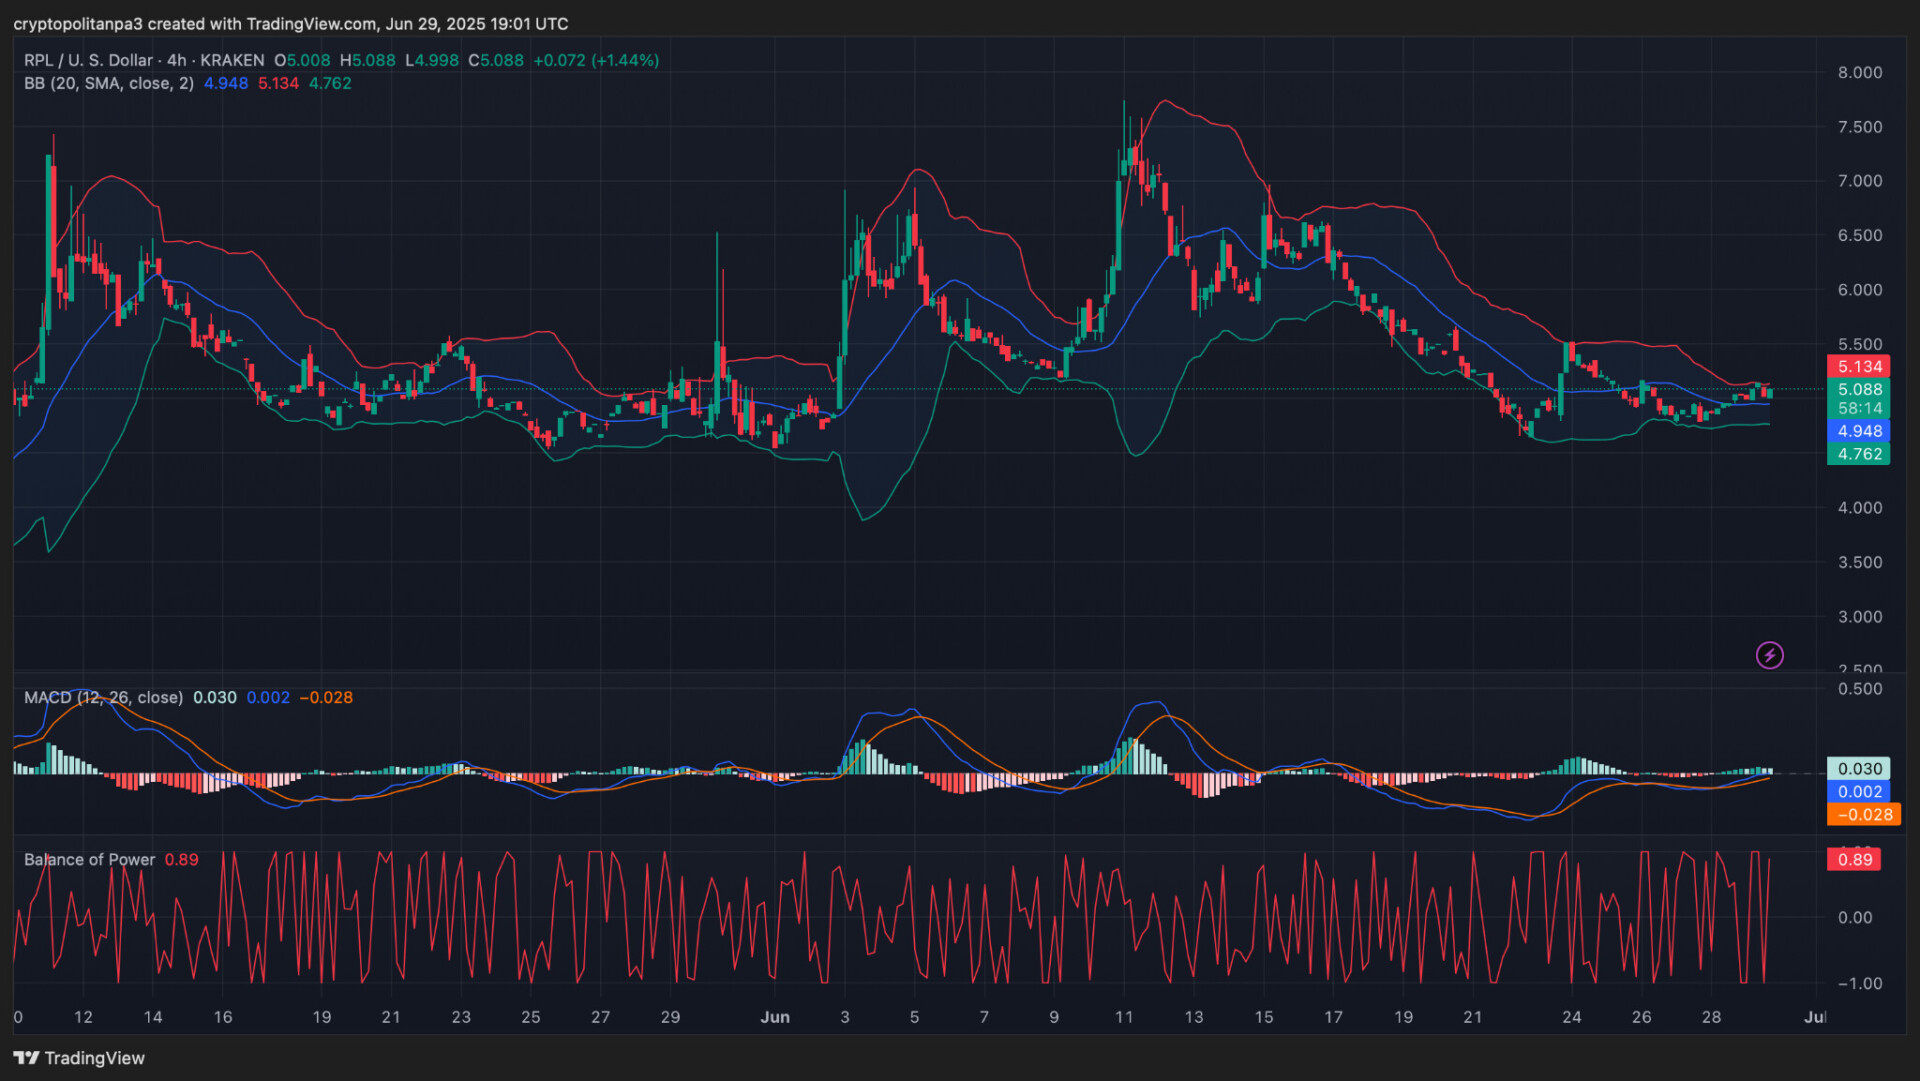Select the Balance of Power indicator label

point(89,860)
